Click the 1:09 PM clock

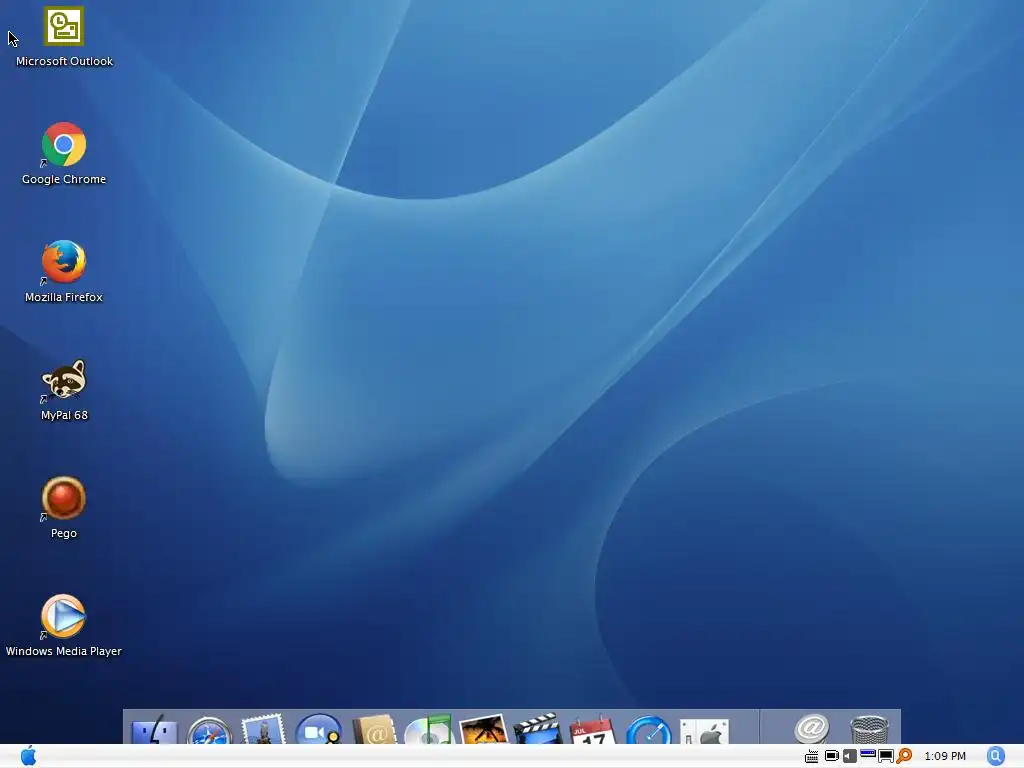[x=945, y=756]
